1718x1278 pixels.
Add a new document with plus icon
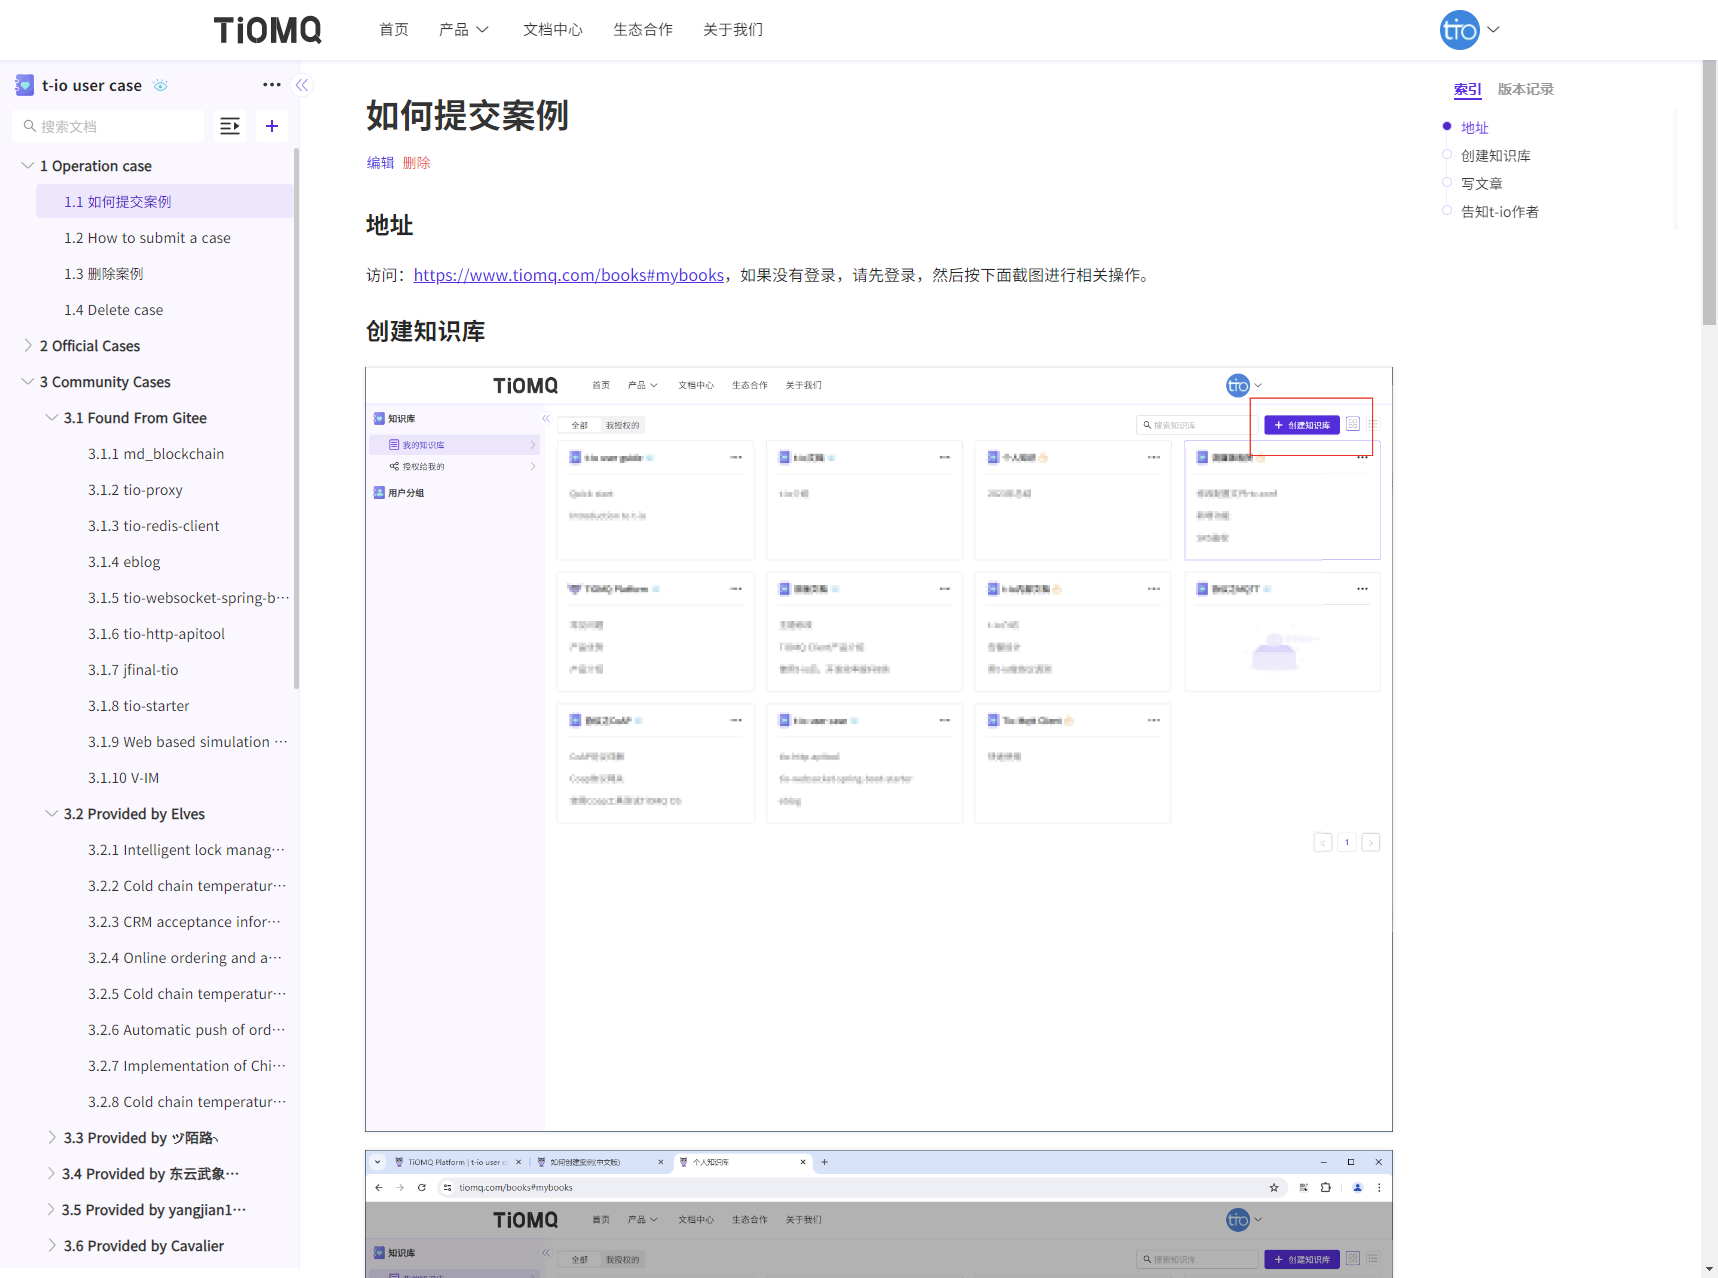point(272,126)
